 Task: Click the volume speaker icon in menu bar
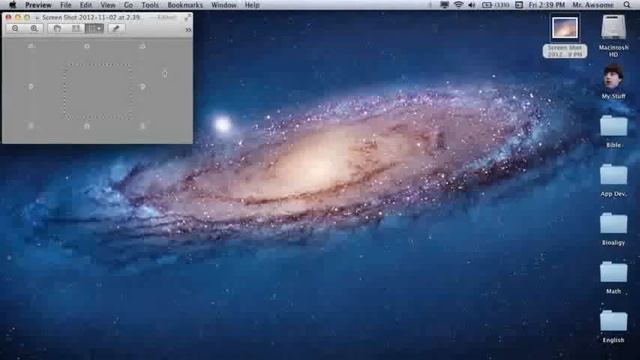tap(472, 5)
